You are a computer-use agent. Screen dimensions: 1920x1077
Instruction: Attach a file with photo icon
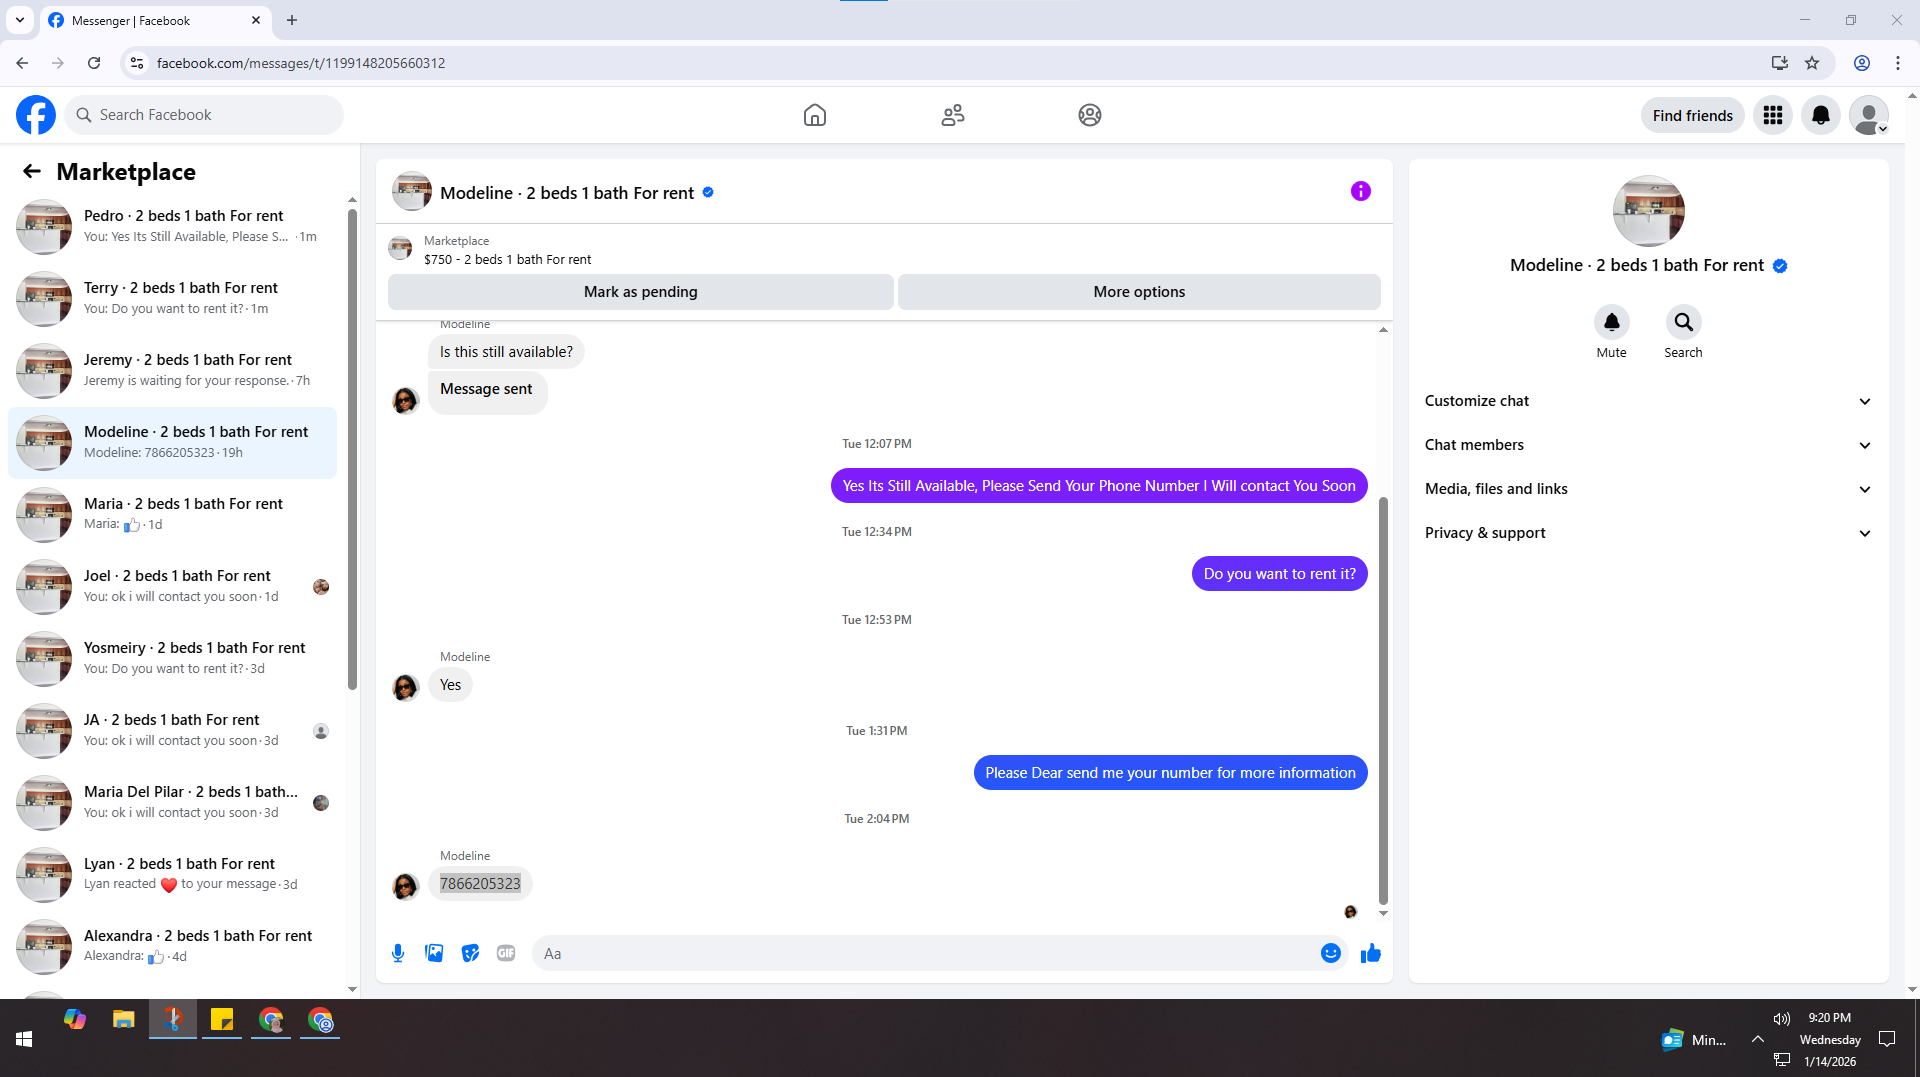(434, 953)
